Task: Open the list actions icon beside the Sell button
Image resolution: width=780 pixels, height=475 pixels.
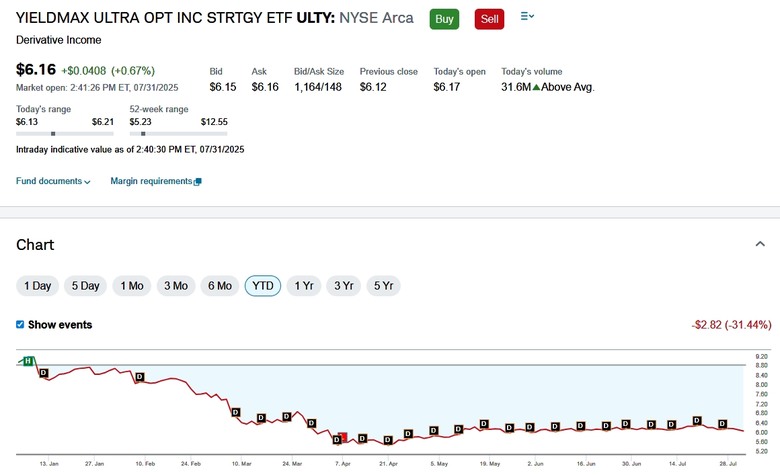Action: pos(527,16)
